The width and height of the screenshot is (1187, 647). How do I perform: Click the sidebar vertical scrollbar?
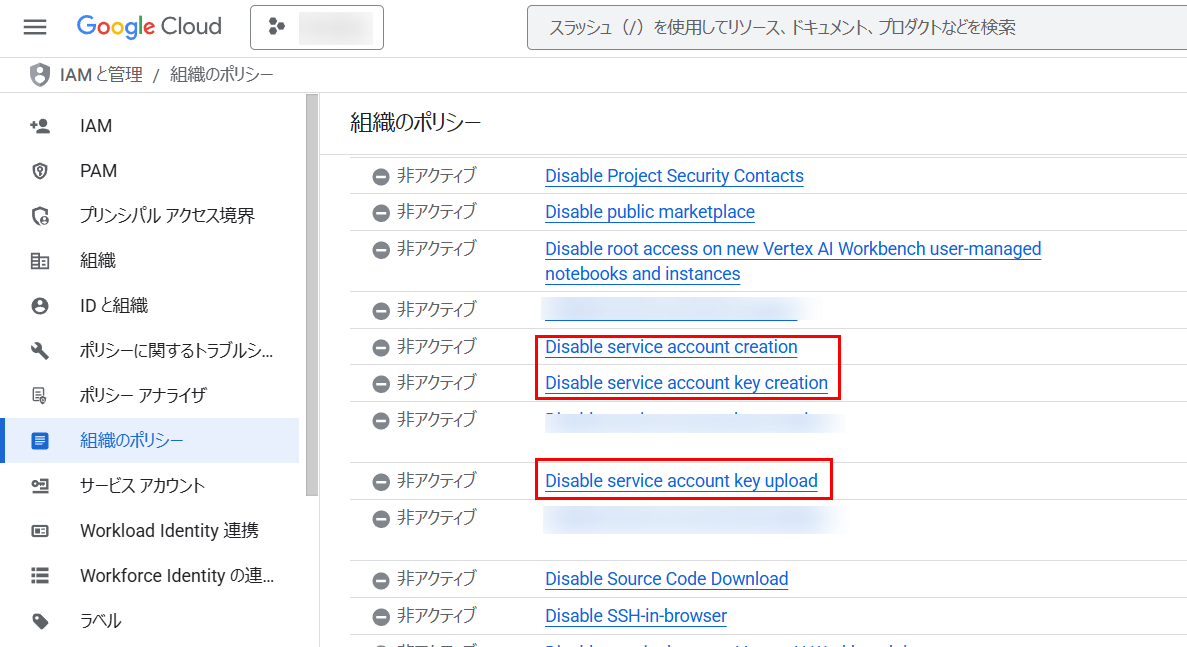coord(312,295)
